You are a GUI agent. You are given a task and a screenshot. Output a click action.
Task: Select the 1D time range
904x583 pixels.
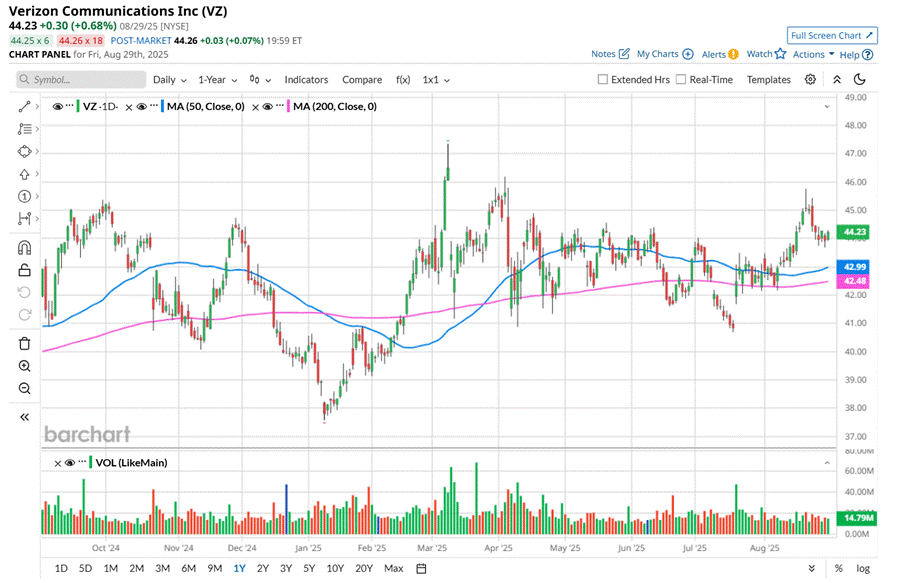pos(61,569)
